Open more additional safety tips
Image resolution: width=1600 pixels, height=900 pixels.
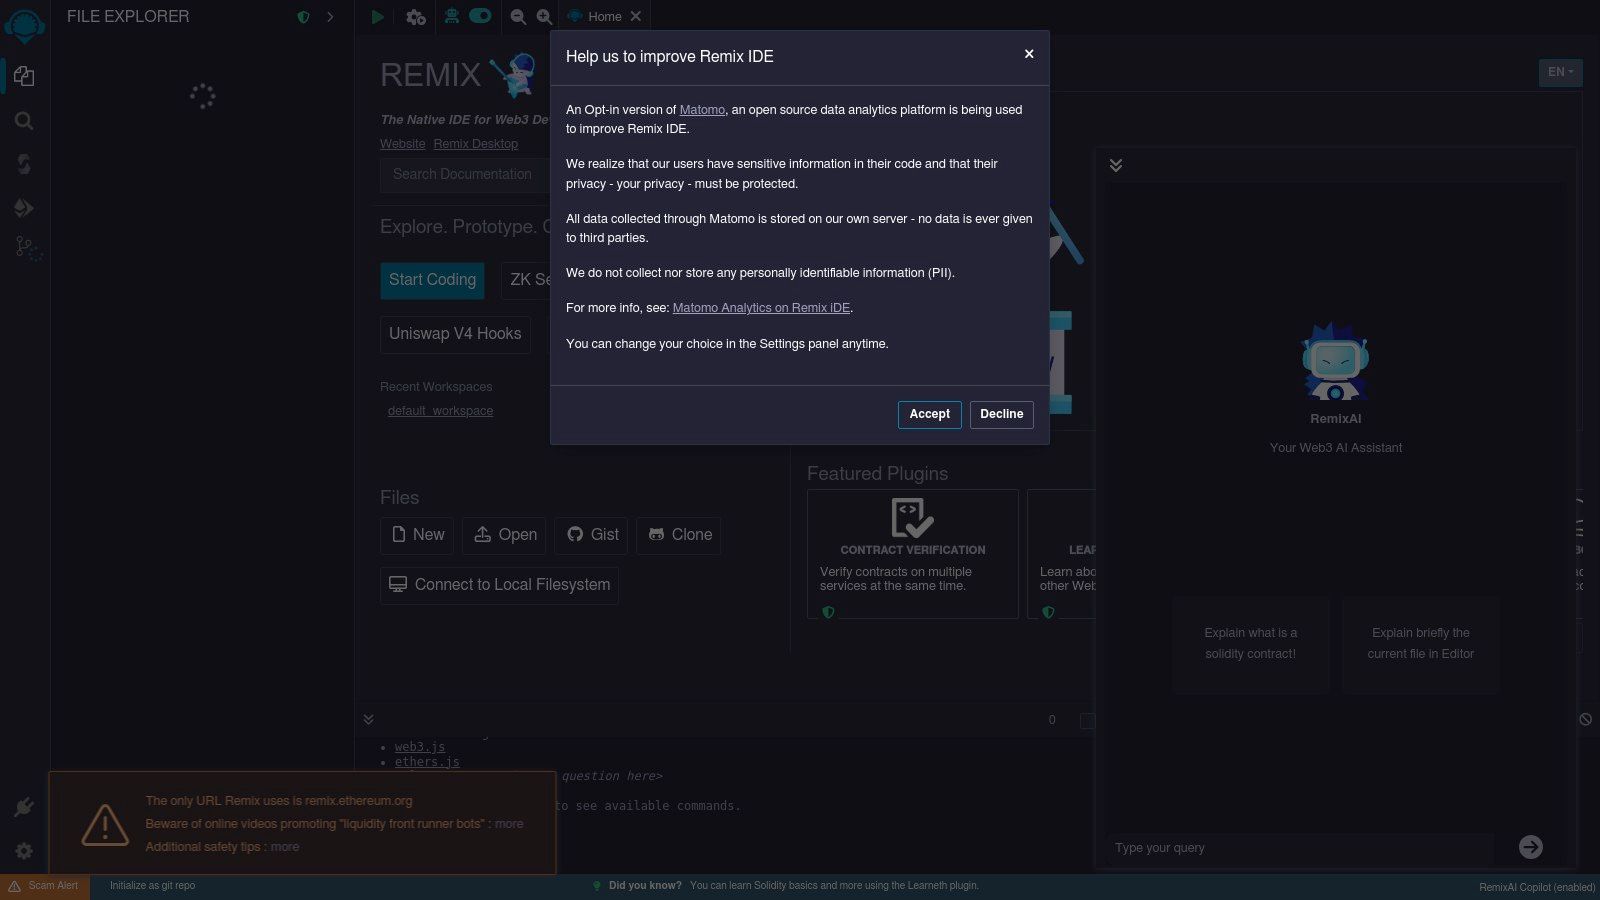(285, 847)
